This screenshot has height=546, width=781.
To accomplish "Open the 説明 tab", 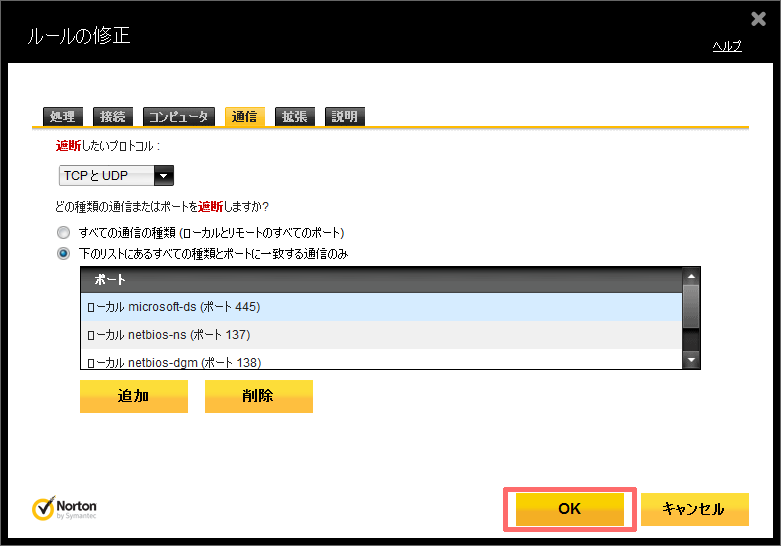I will coord(344,116).
